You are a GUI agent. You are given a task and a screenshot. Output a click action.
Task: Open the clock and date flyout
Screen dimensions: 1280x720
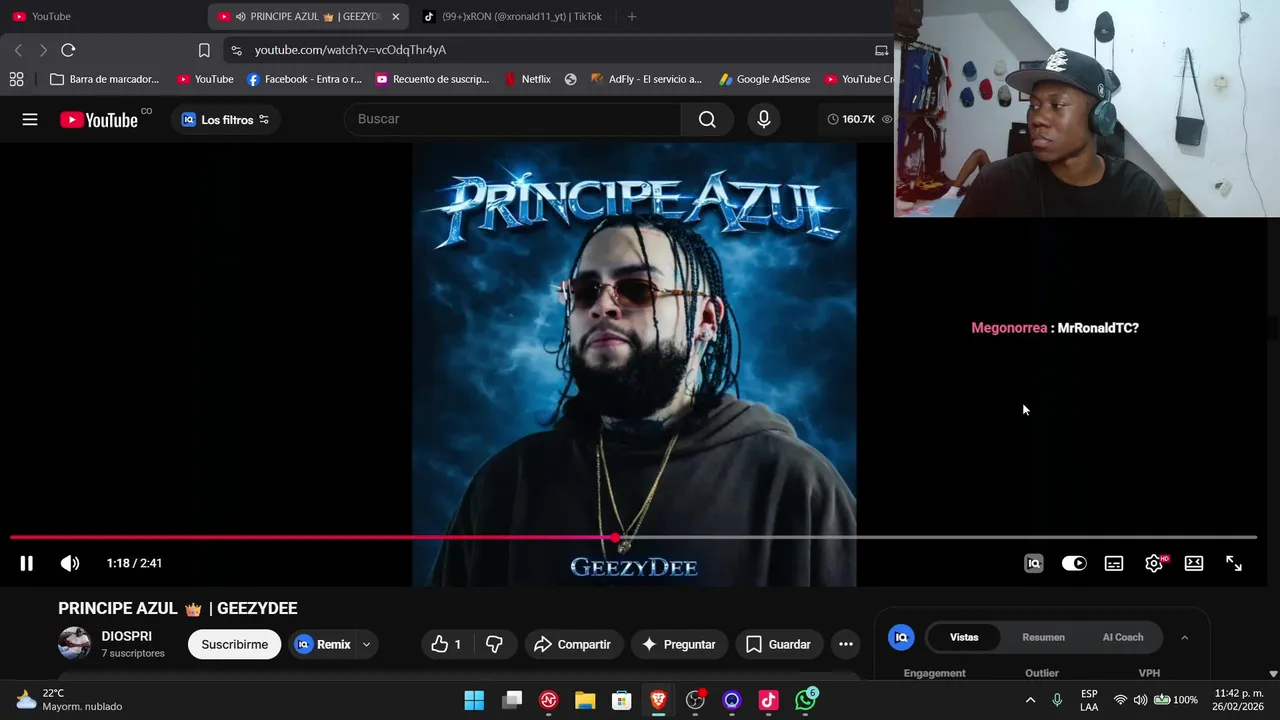pos(1237,700)
